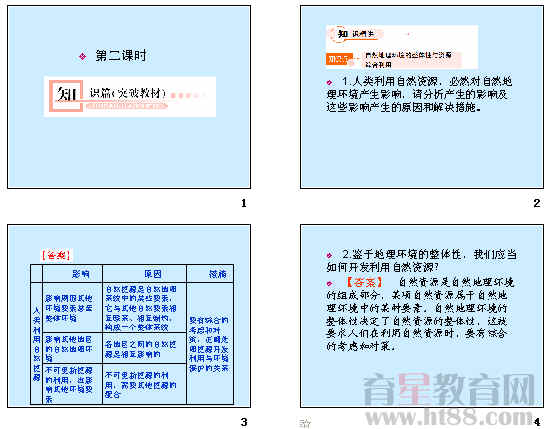Screen dimensions: 550x429
Task: Click the 措施 column header in table
Action: [x=217, y=274]
